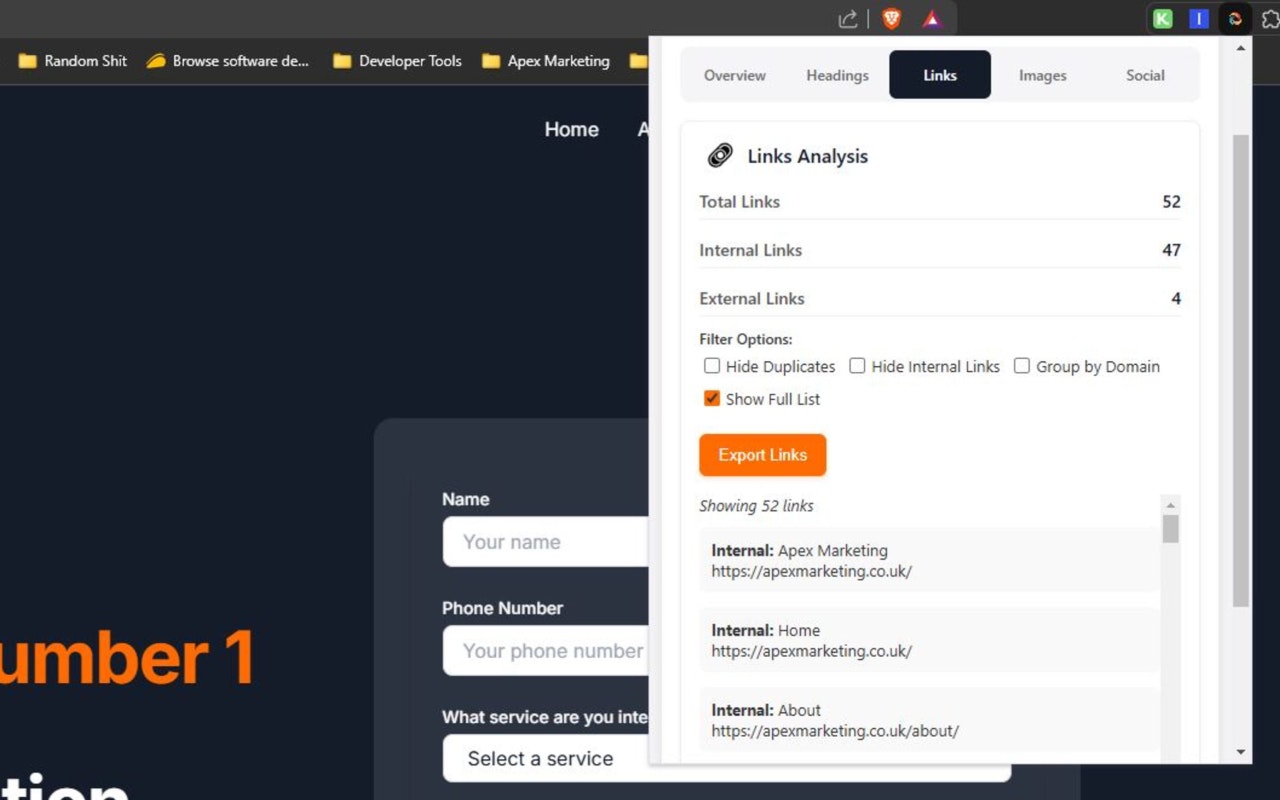
Task: Switch to the Images tab
Action: 1043,75
